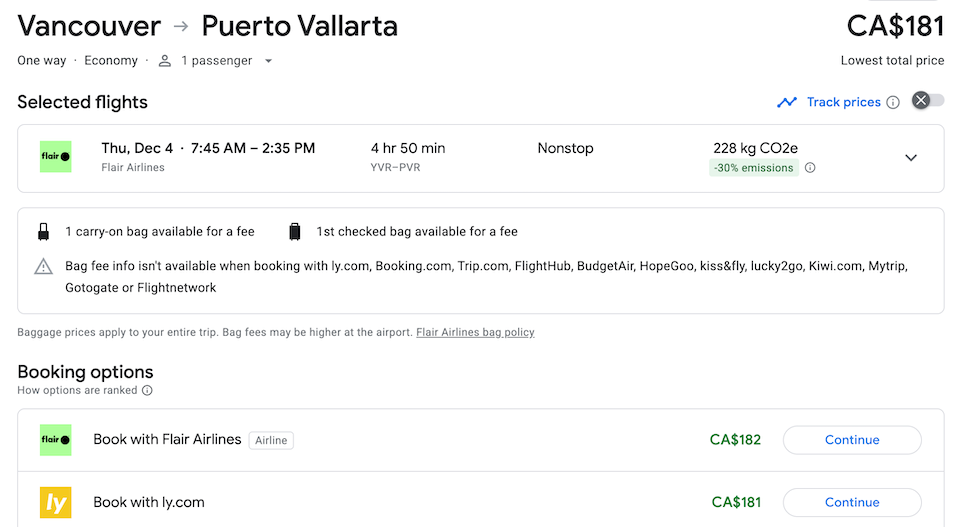The height and width of the screenshot is (527, 960).
Task: Open the passenger count dropdown
Action: (268, 61)
